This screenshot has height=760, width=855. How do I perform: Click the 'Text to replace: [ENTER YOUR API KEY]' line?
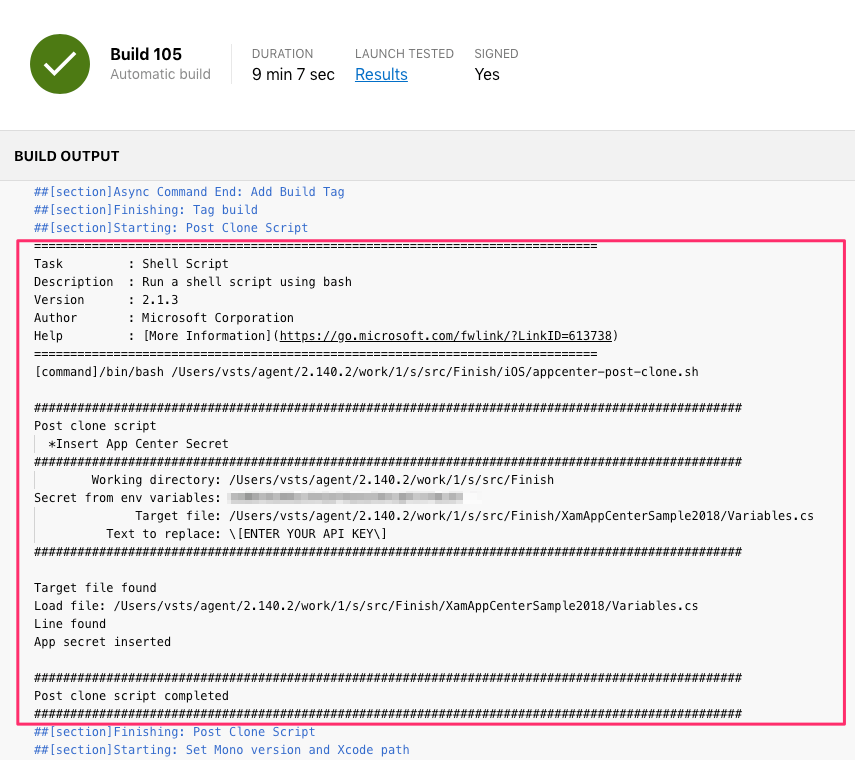(246, 534)
